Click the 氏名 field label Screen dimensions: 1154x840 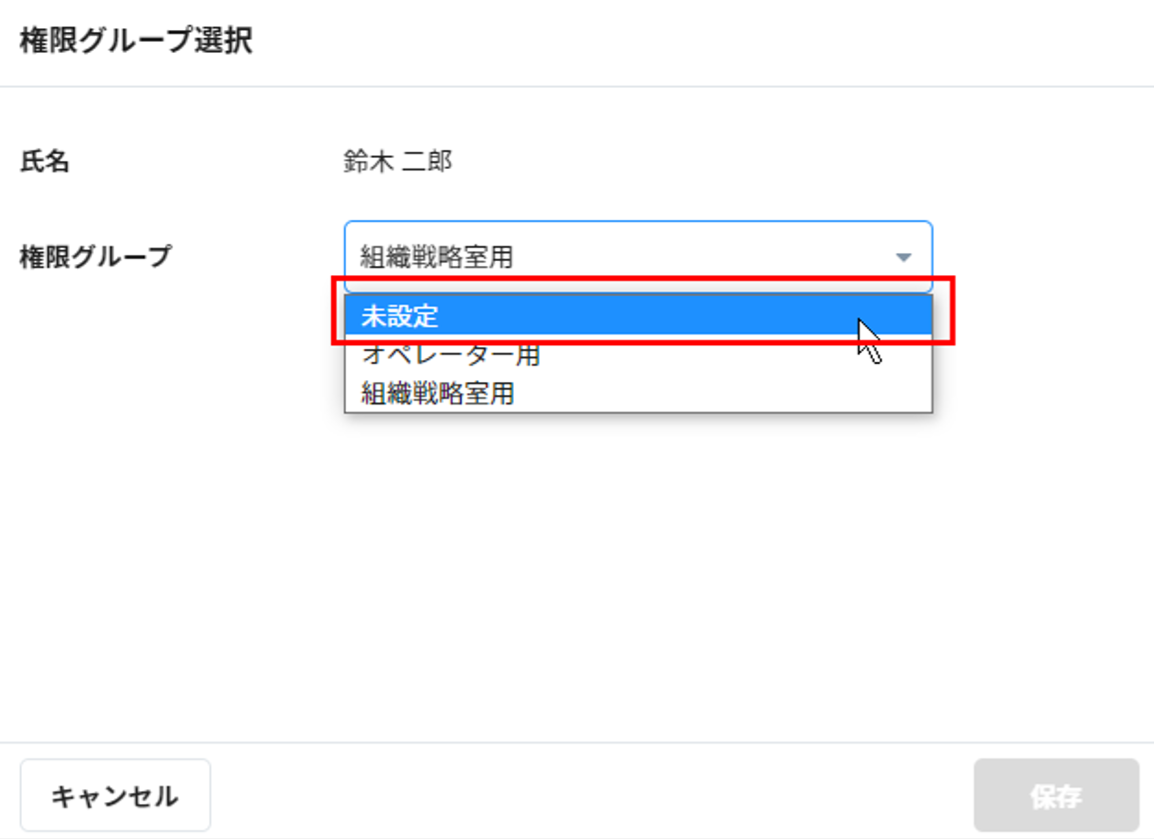coord(45,162)
